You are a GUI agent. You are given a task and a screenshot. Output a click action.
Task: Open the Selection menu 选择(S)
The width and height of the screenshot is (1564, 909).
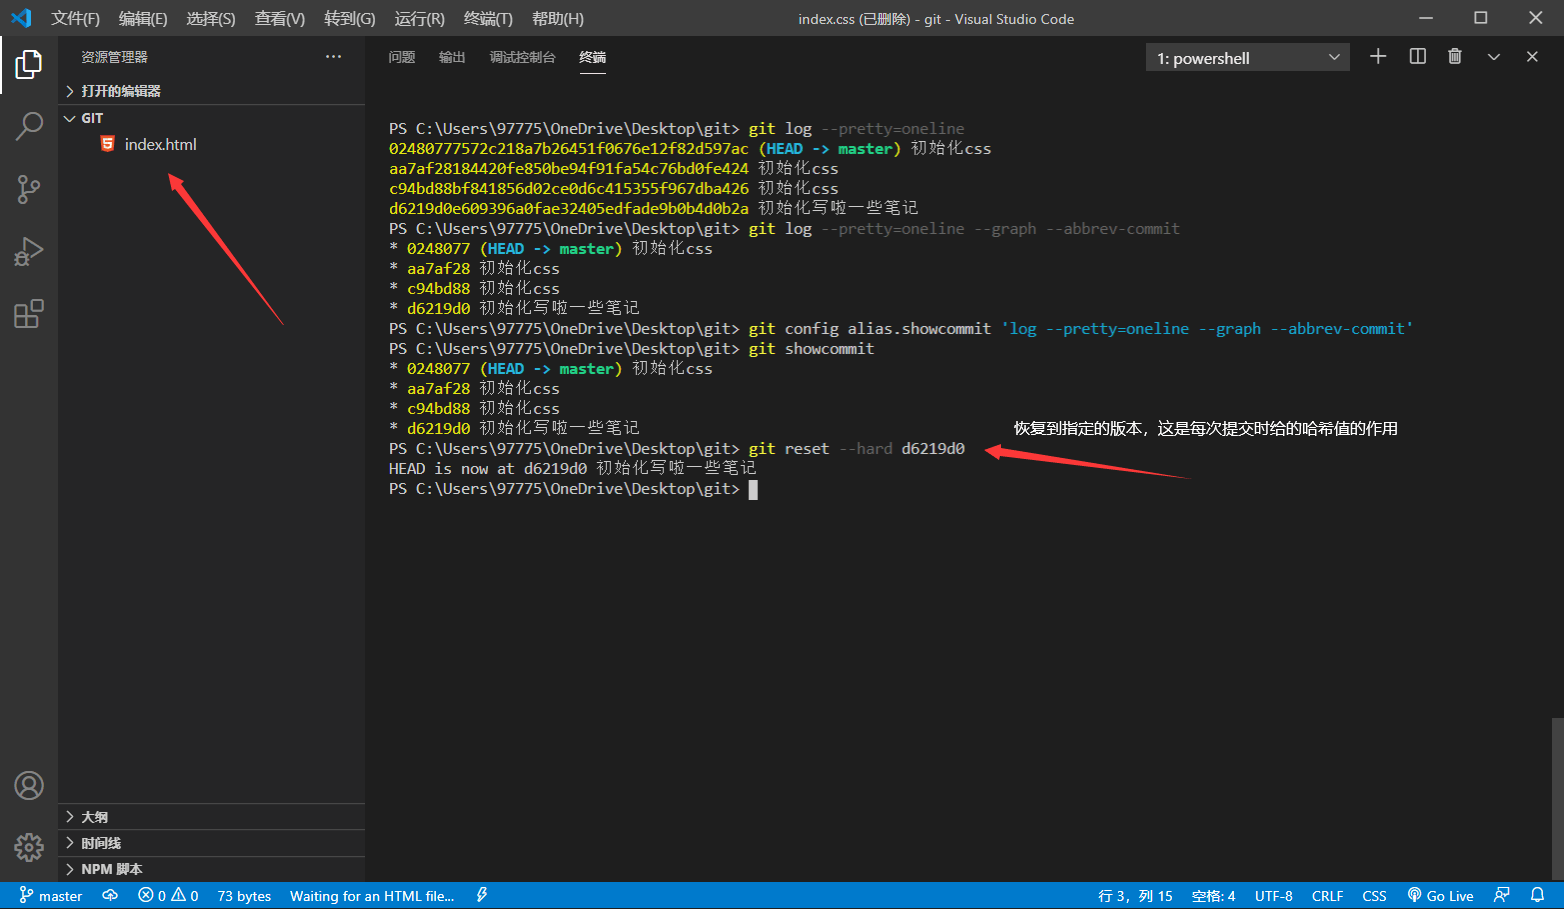click(211, 19)
